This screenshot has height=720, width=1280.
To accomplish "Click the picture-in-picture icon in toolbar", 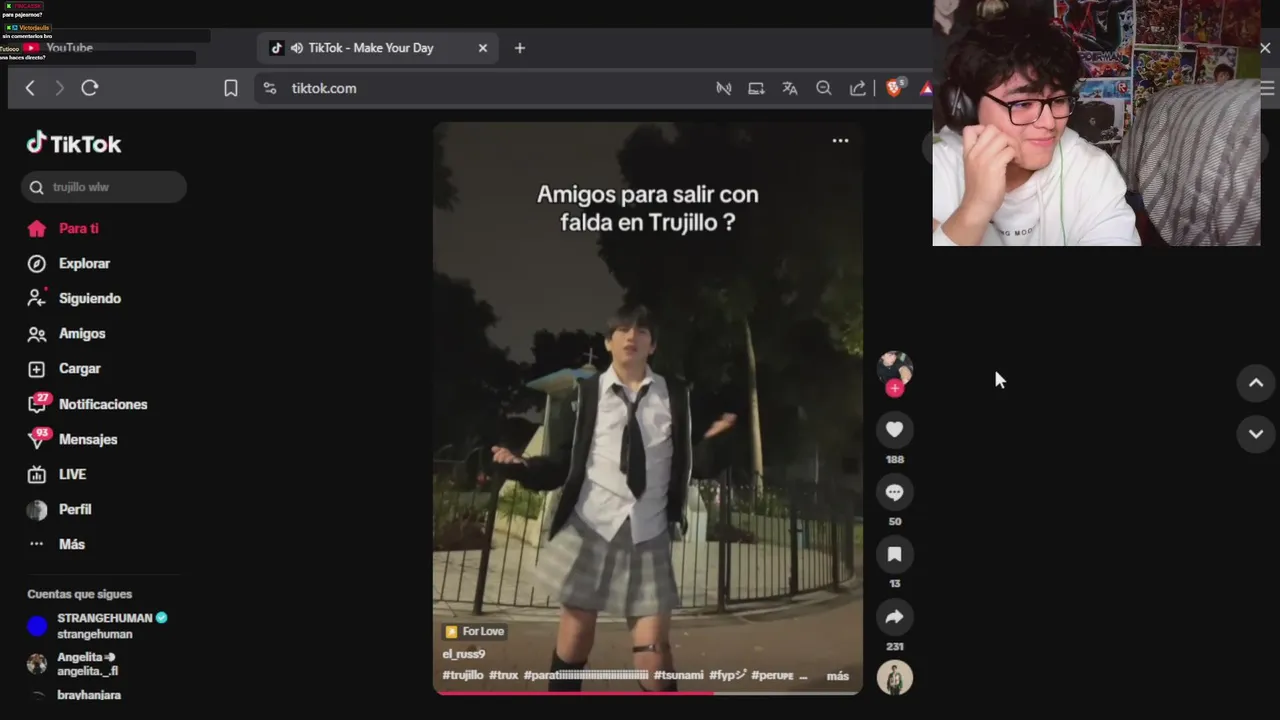I will tap(756, 88).
